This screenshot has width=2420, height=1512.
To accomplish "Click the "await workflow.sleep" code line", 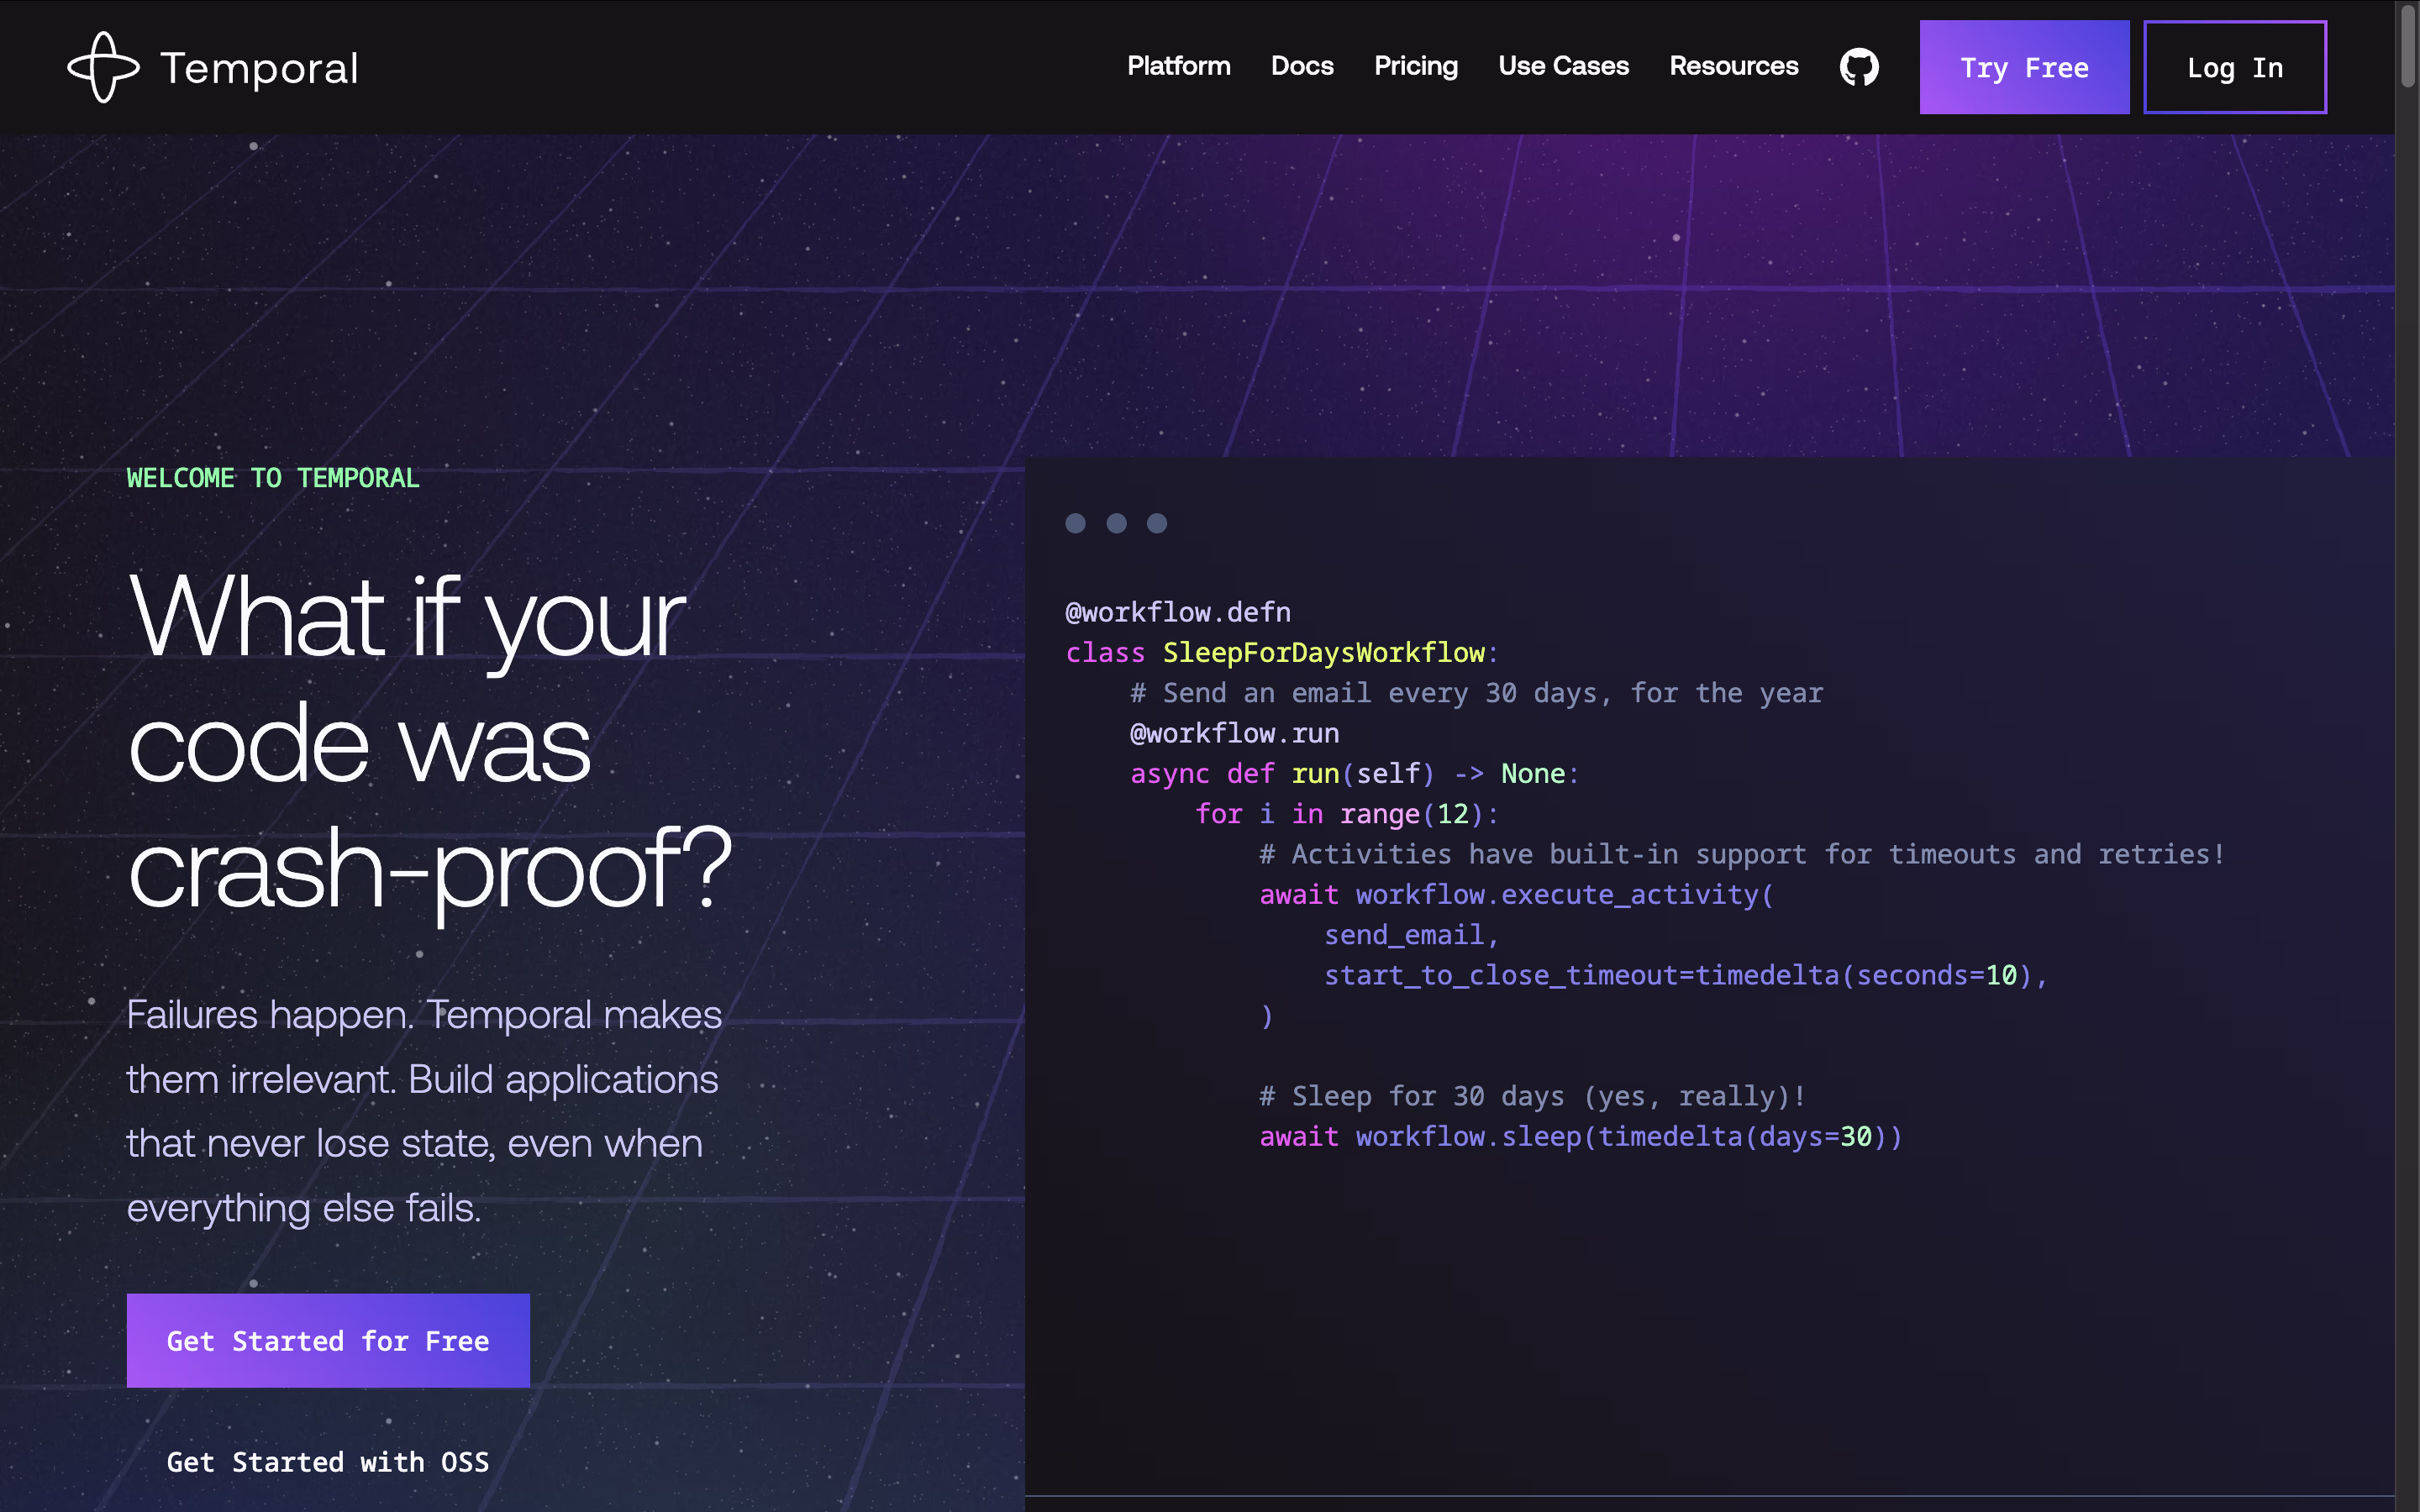I will [x=1581, y=1136].
